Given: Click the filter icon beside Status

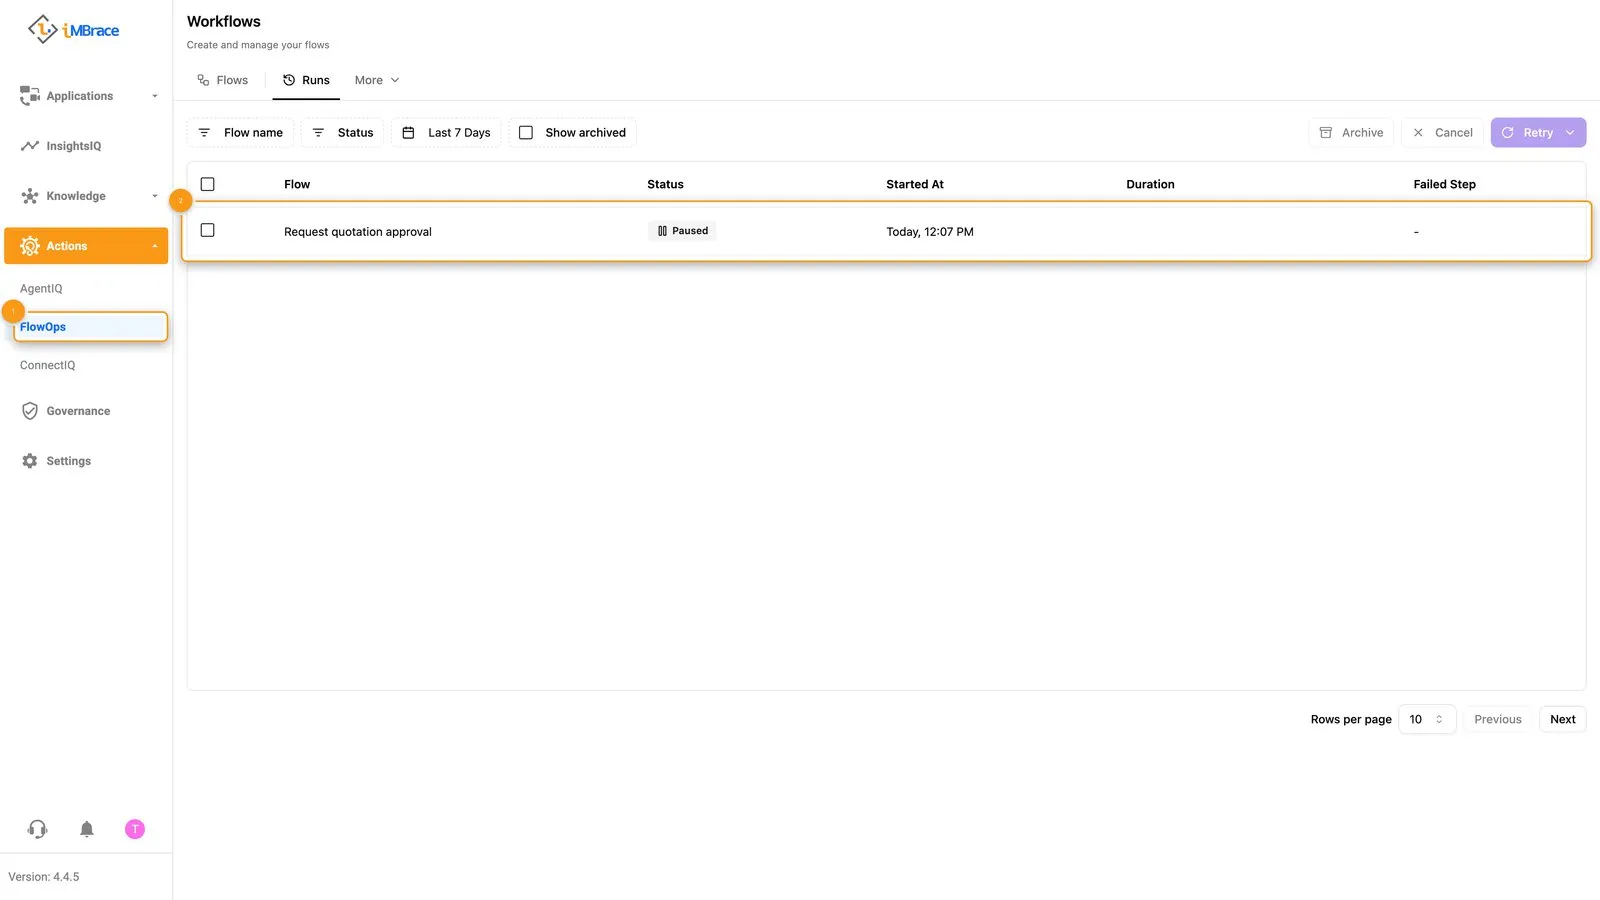Looking at the screenshot, I should pos(318,133).
